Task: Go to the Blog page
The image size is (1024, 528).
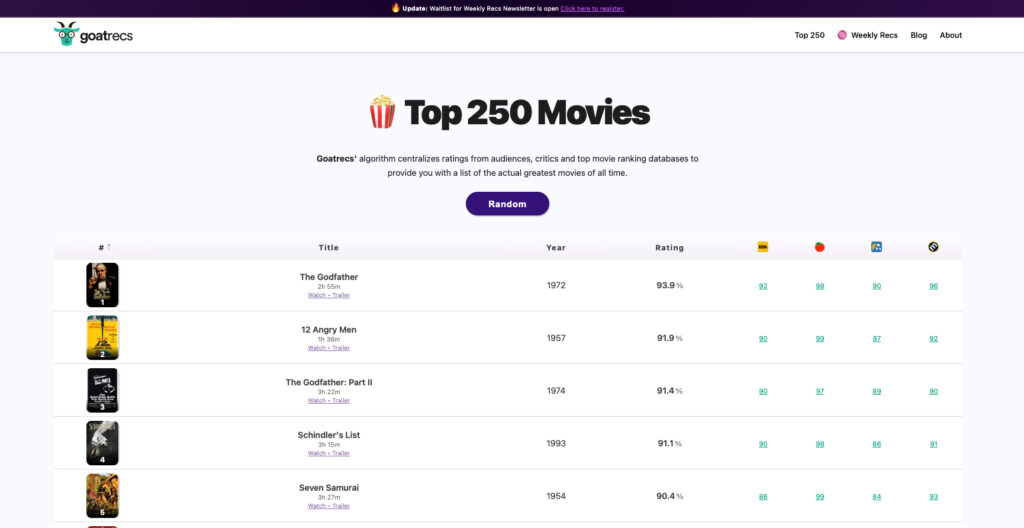Action: click(918, 35)
